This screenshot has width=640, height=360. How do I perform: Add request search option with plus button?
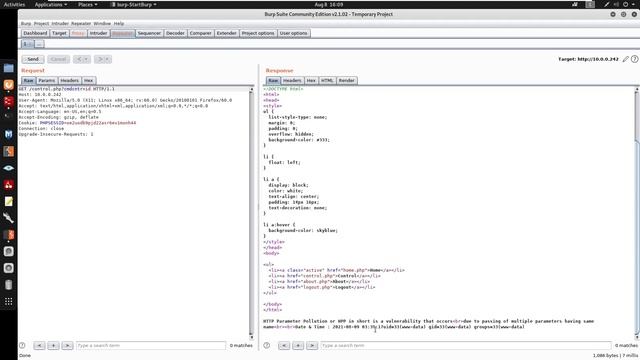(53, 346)
